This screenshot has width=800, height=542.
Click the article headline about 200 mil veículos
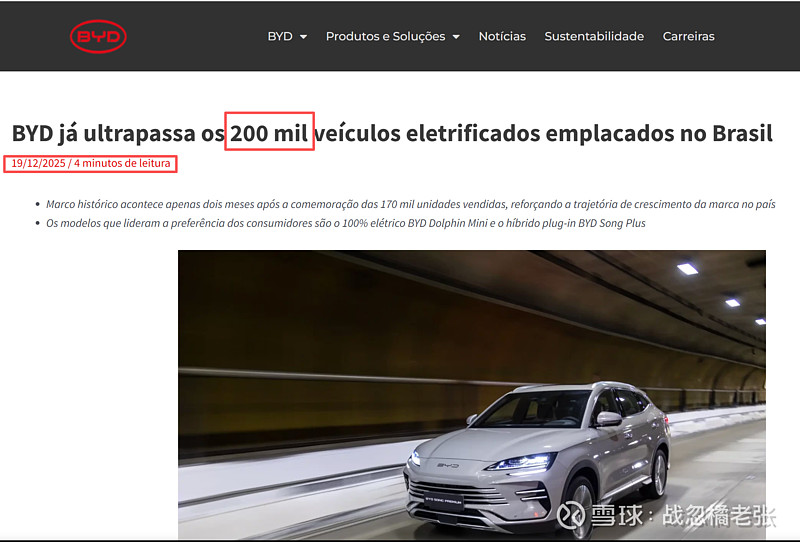pos(392,133)
